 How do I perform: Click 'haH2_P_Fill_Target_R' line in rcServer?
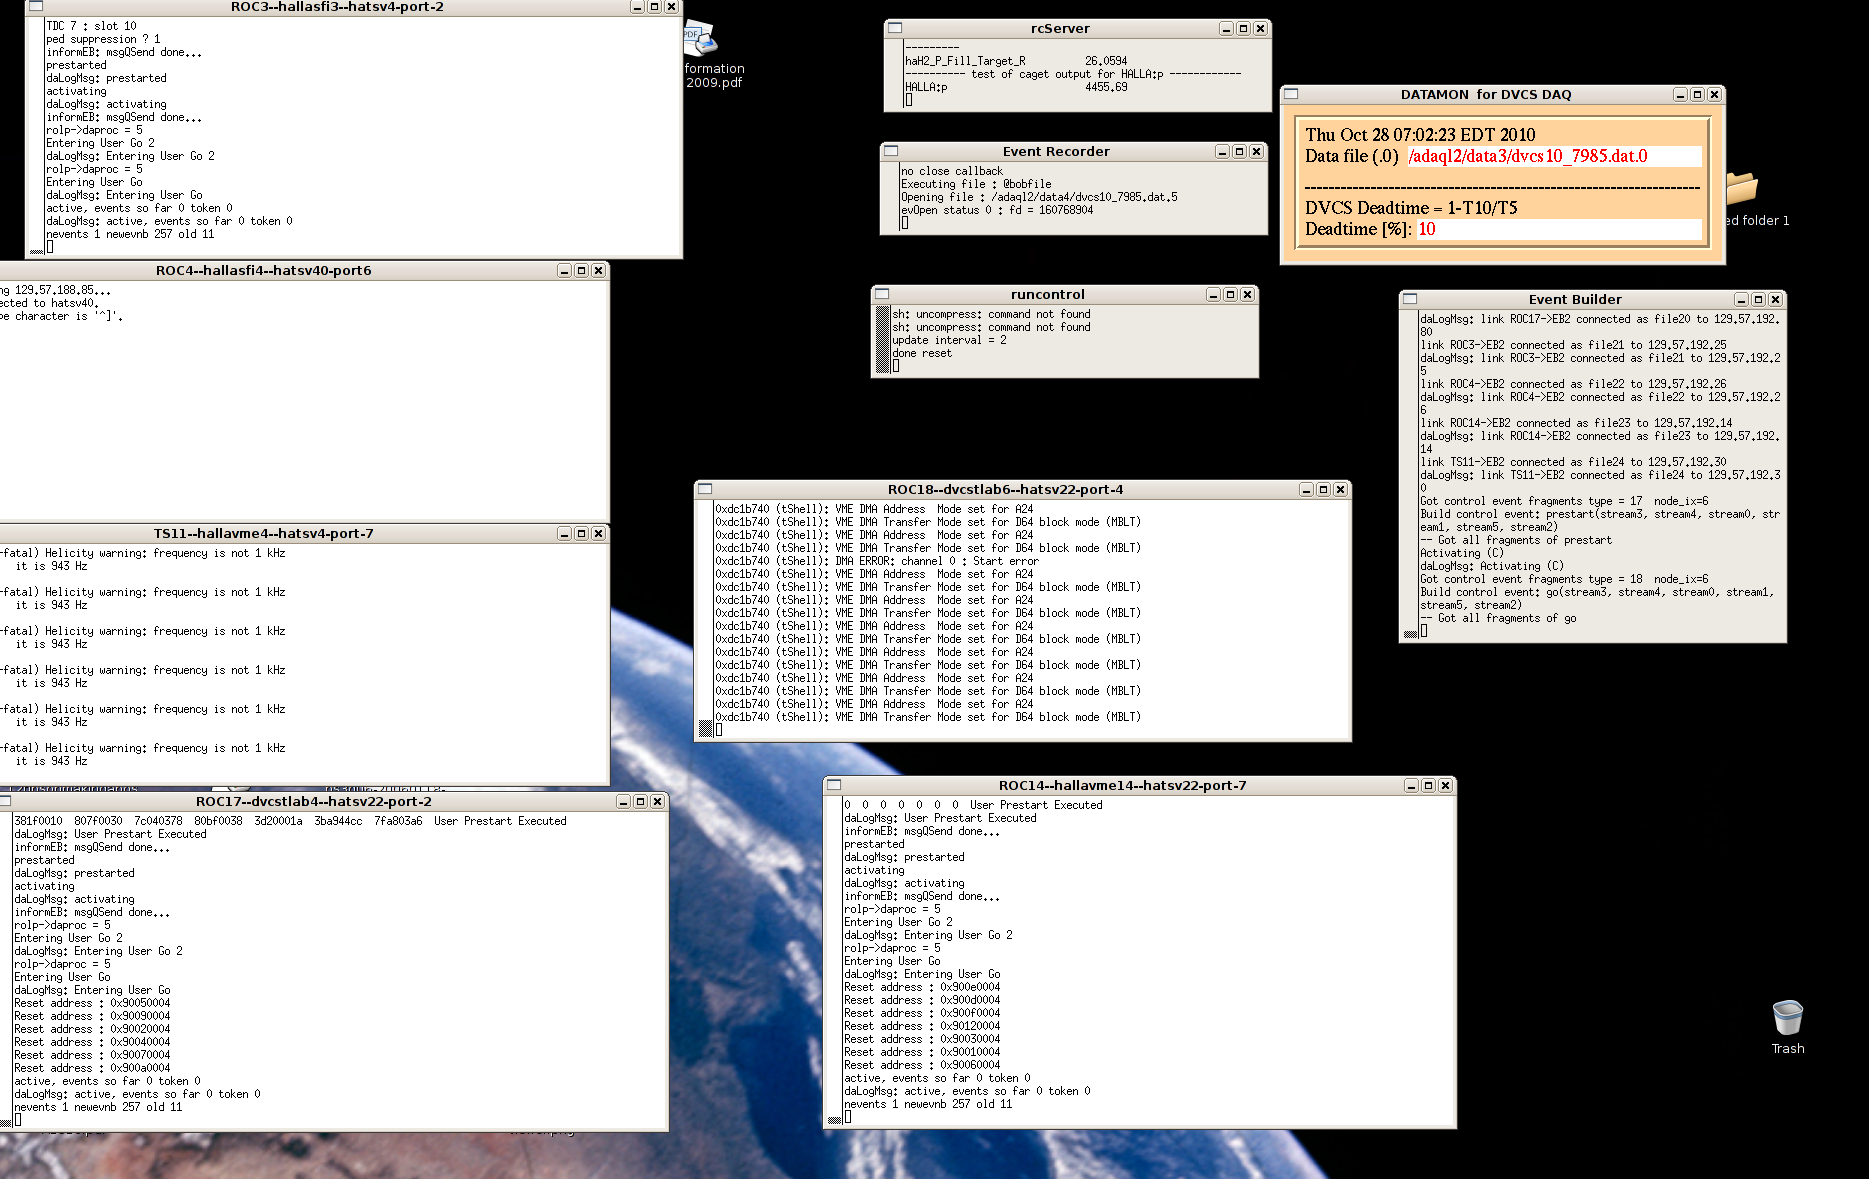coord(1016,61)
